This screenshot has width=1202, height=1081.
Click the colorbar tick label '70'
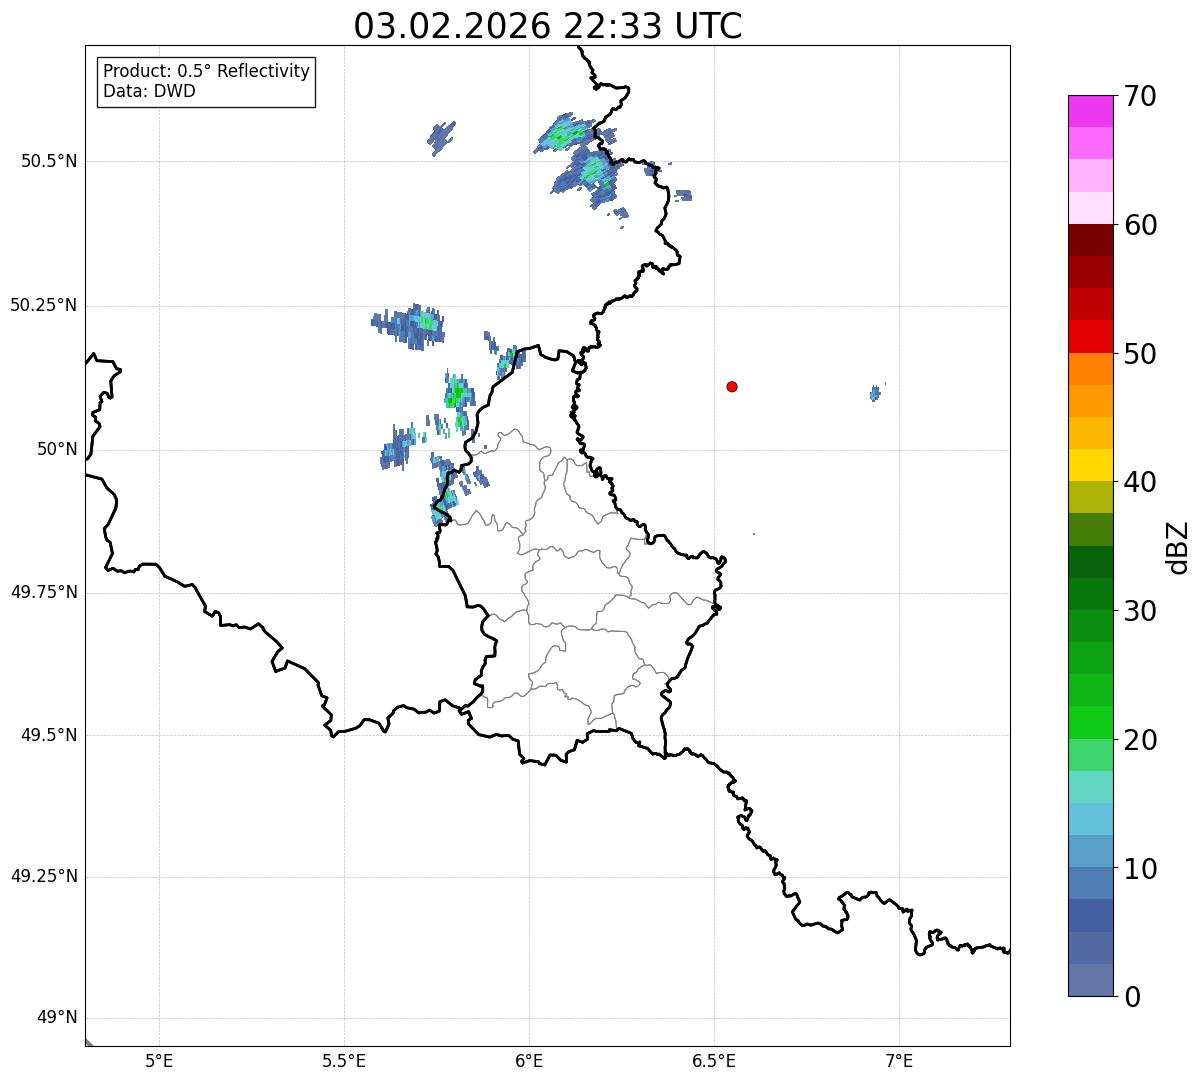(1140, 96)
